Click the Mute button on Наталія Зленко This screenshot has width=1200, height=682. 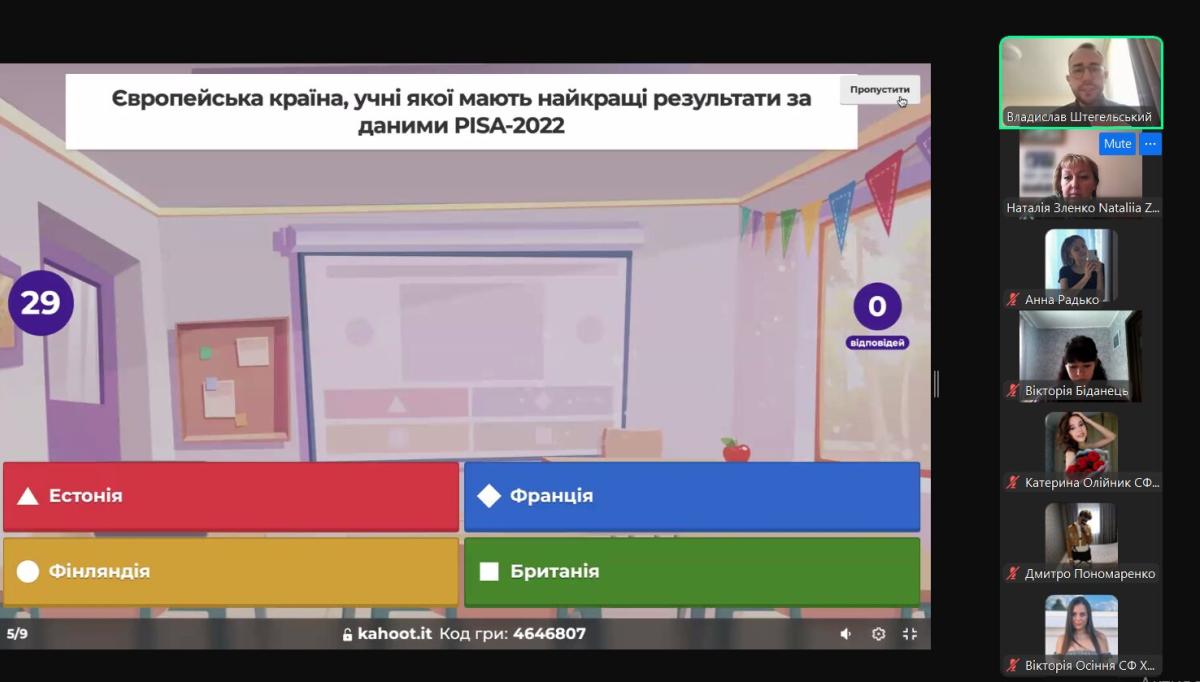[1117, 144]
